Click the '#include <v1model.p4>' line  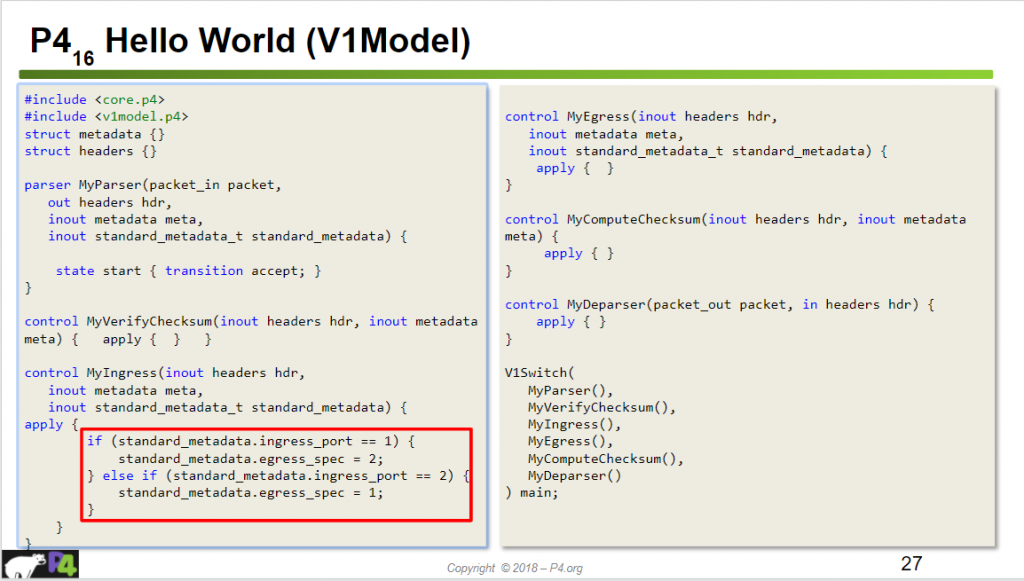click(106, 116)
